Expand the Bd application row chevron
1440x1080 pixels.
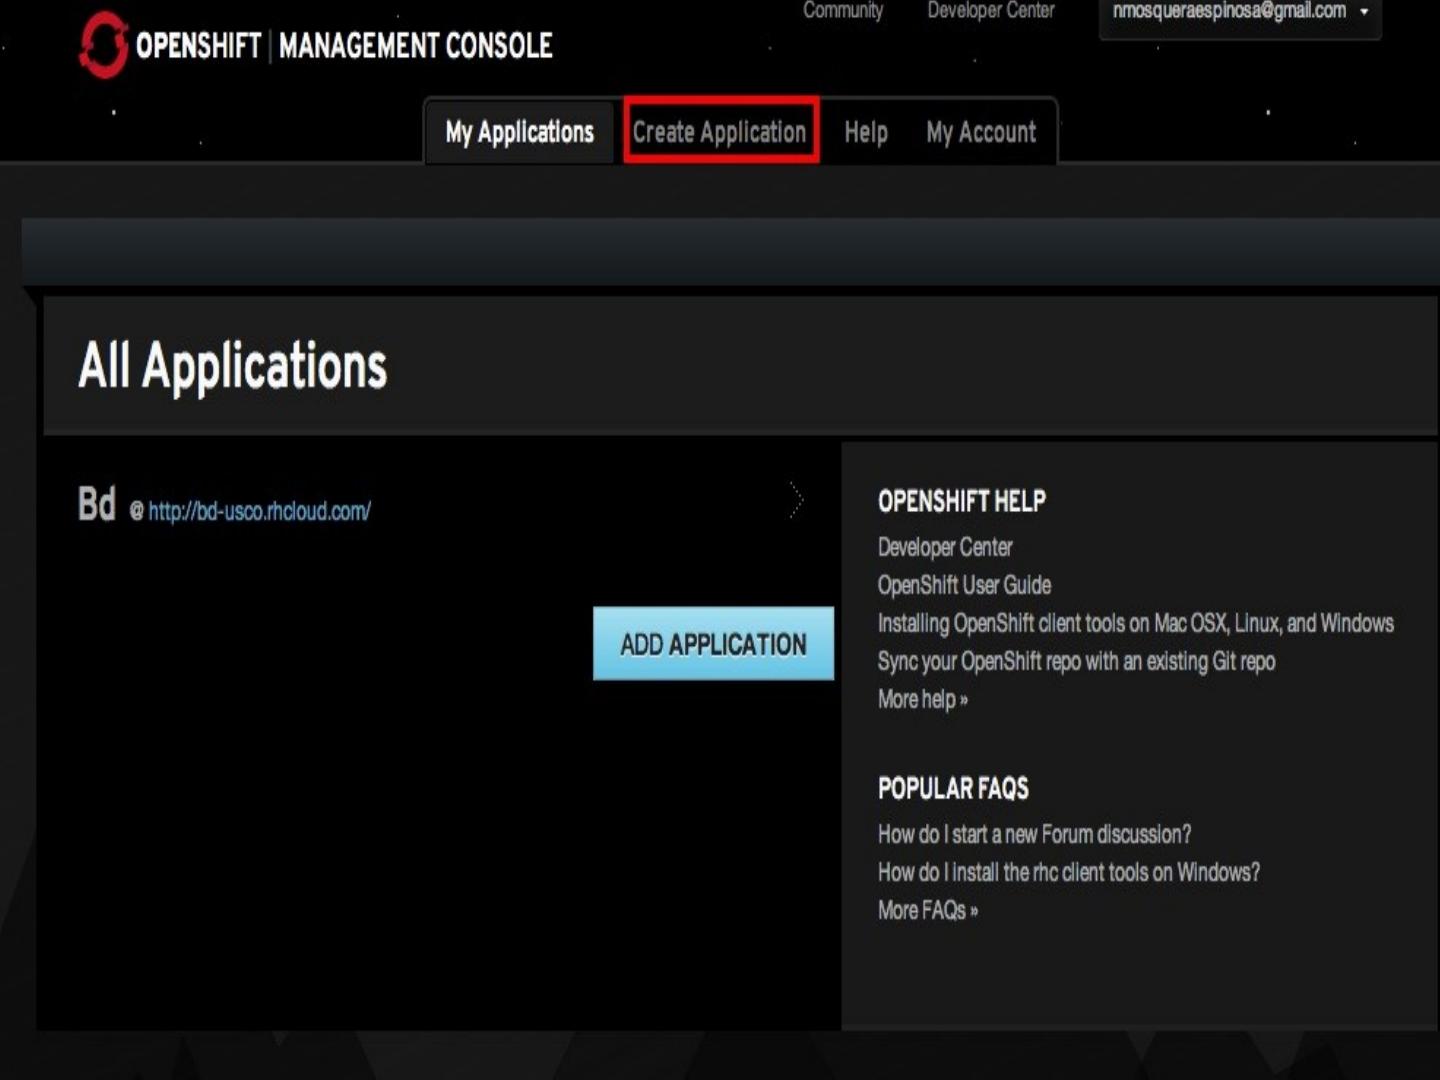tap(796, 500)
